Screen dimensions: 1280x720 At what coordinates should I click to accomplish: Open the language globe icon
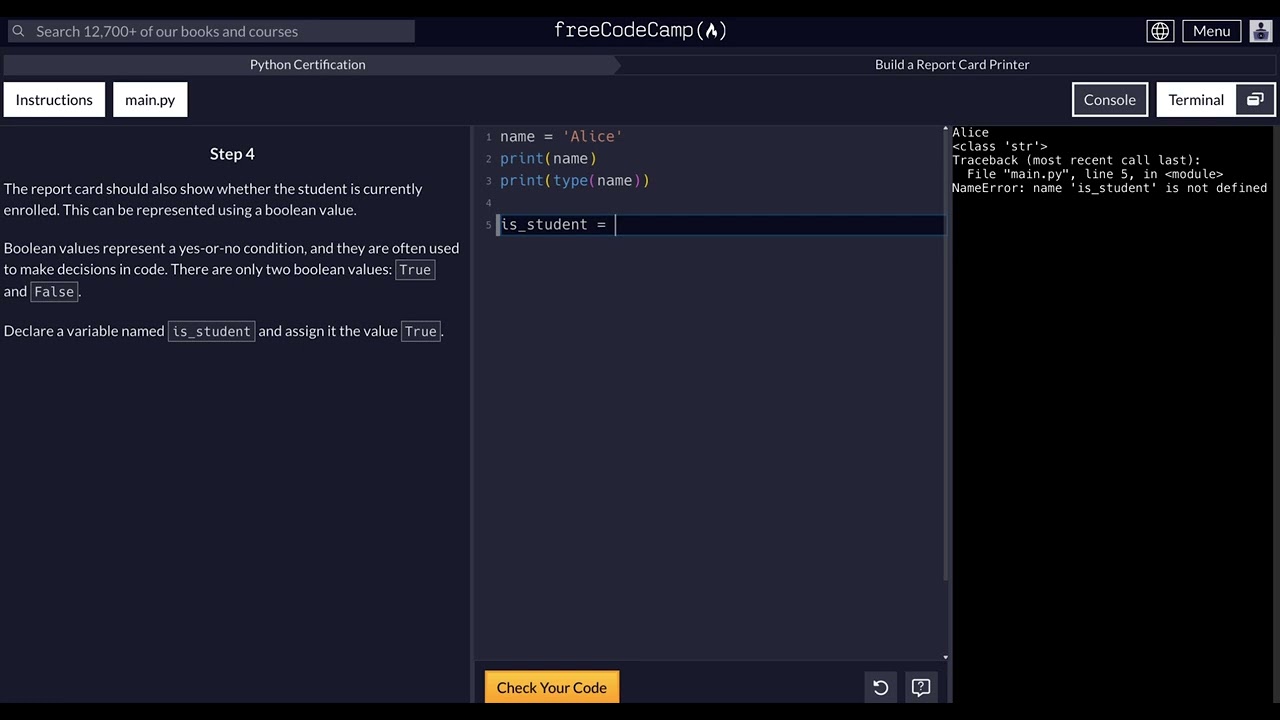(1160, 31)
